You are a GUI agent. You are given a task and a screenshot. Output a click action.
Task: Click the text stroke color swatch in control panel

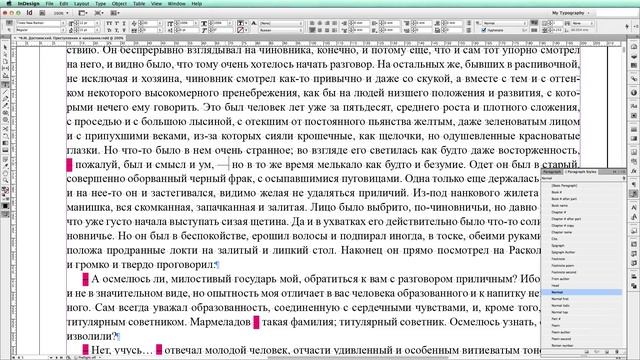point(240,30)
